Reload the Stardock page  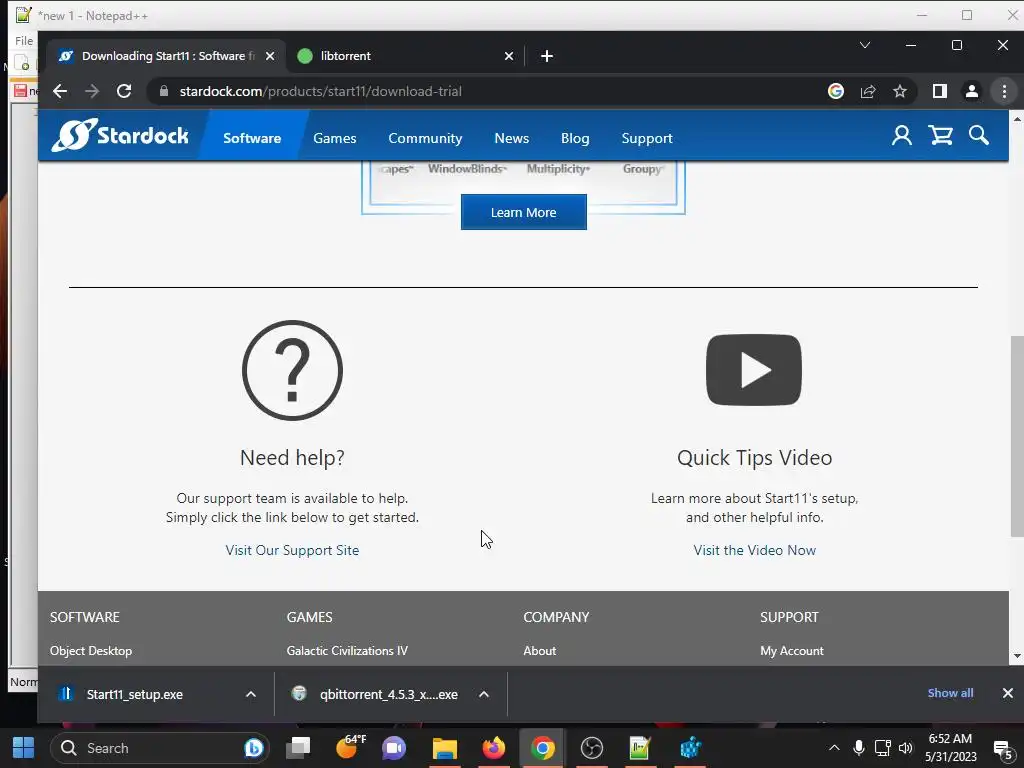(124, 91)
